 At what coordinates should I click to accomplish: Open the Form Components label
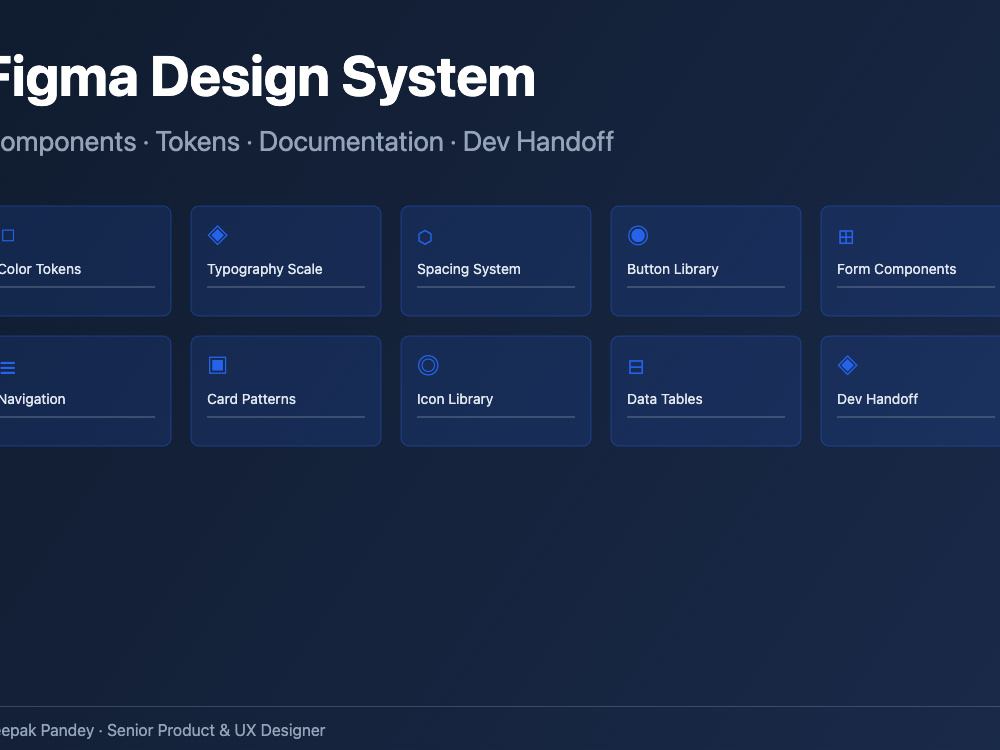coord(896,269)
